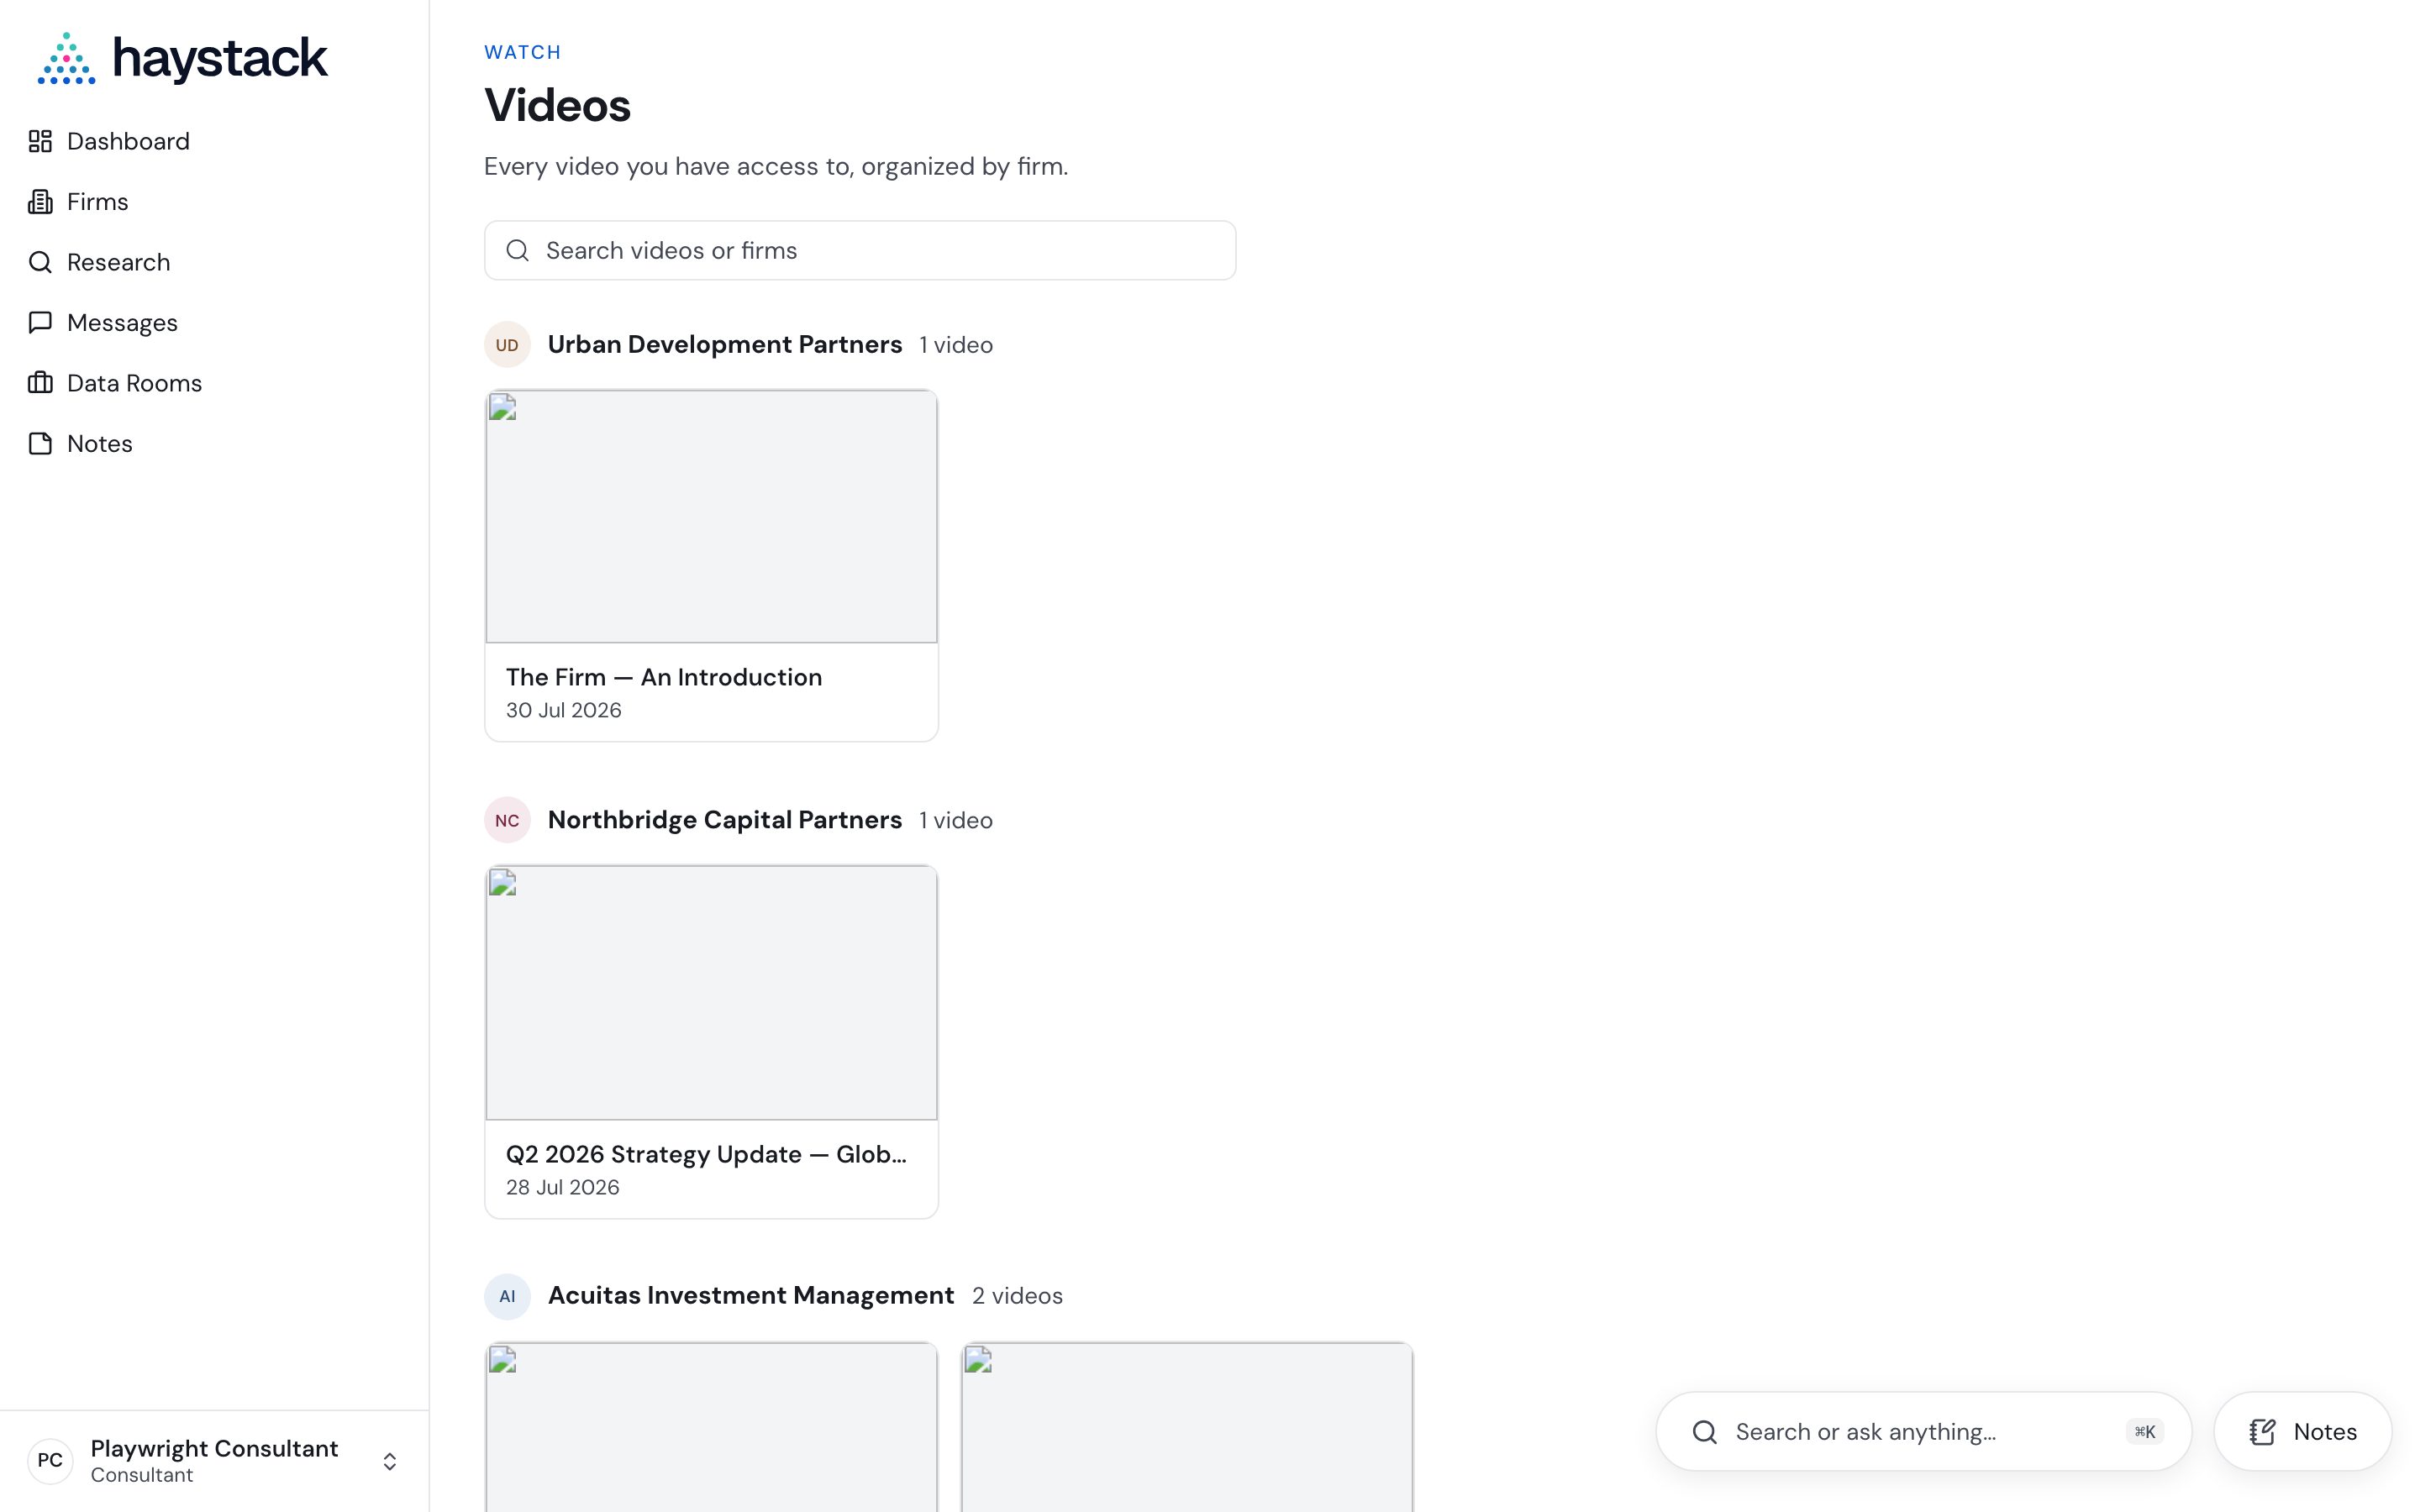The height and width of the screenshot is (1512, 2420).
Task: Focus the Search videos or firms field
Action: click(x=860, y=250)
